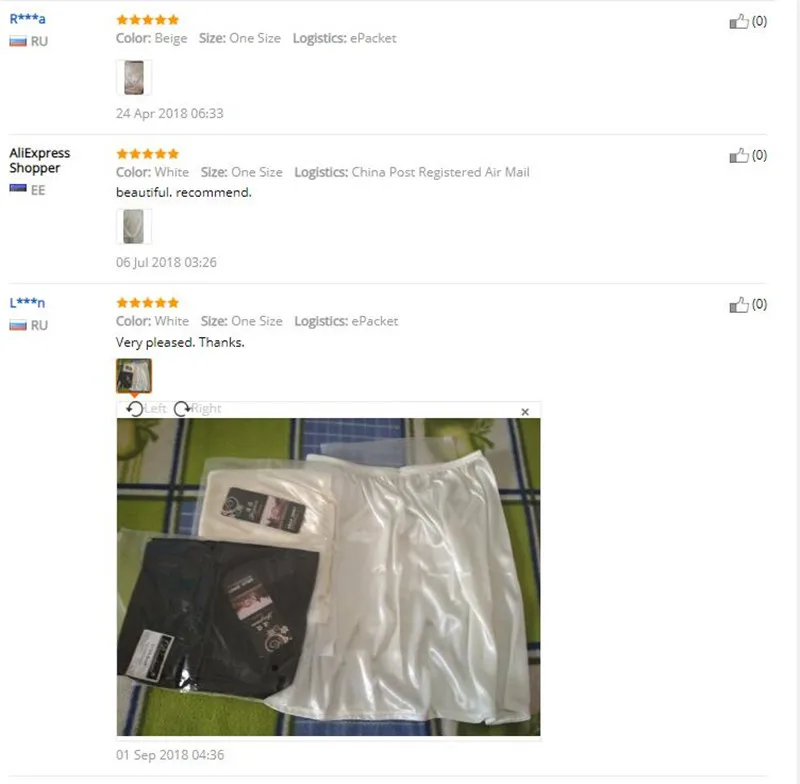Click the Estonian flag next to EE
The width and height of the screenshot is (800, 784).
[x=18, y=189]
